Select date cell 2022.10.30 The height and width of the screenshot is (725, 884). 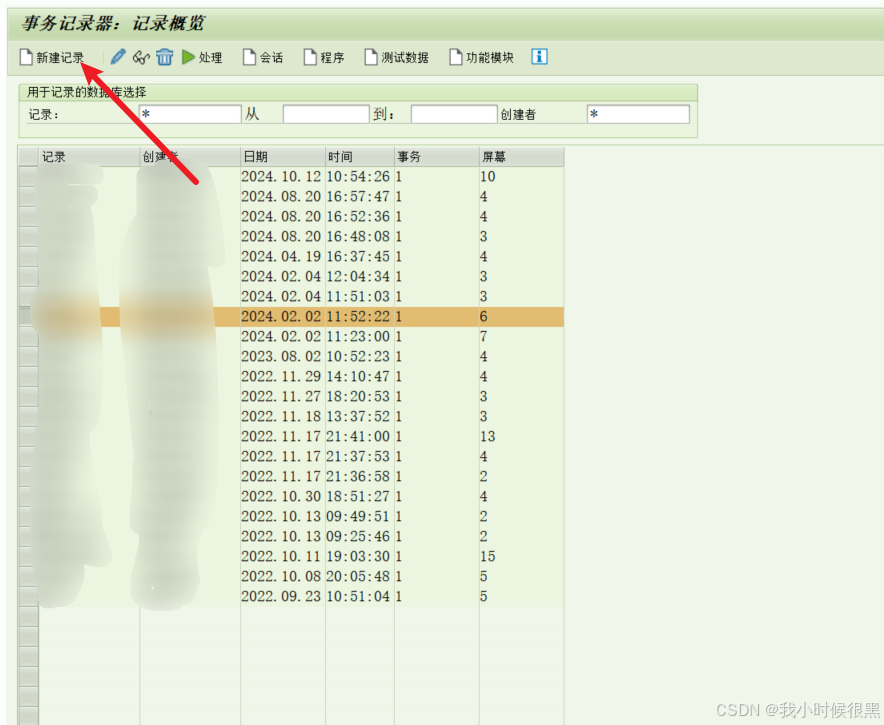point(281,496)
